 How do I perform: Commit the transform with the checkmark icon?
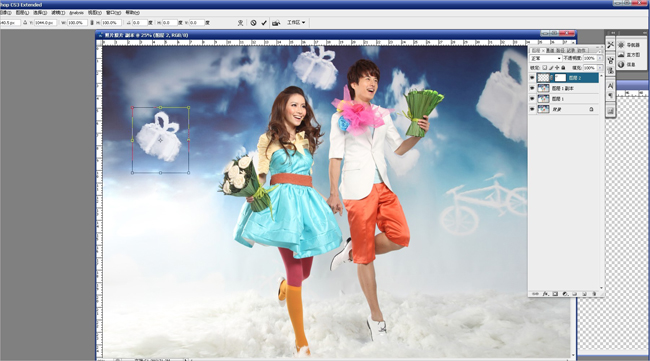(264, 23)
